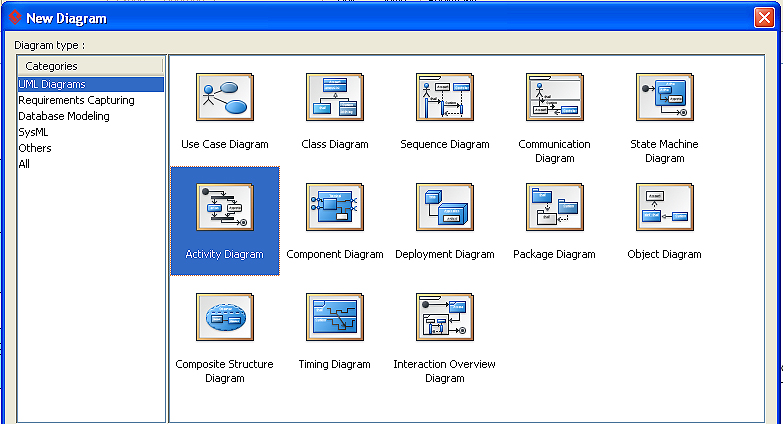Select the Communication Diagram icon

554,97
